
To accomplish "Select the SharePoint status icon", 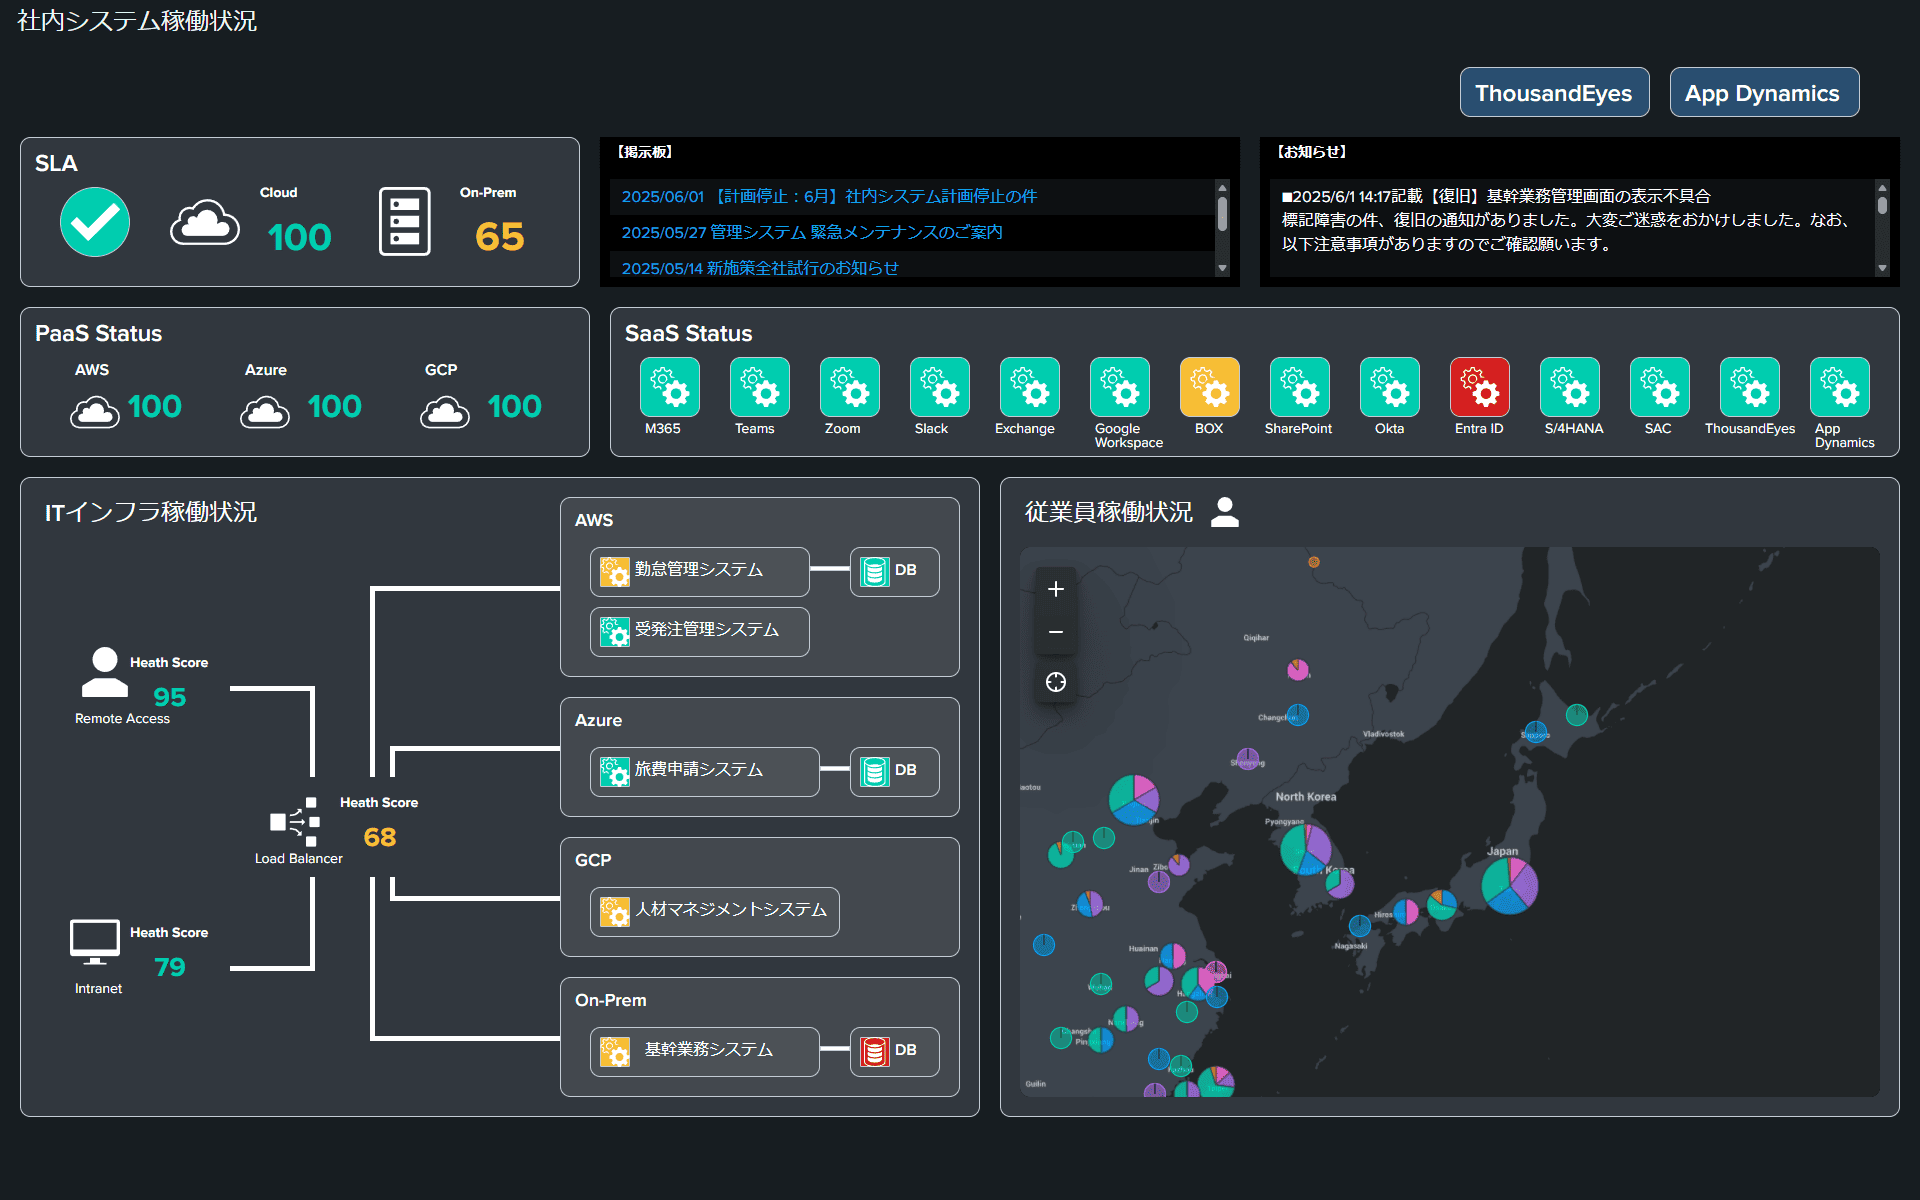I will [1298, 388].
